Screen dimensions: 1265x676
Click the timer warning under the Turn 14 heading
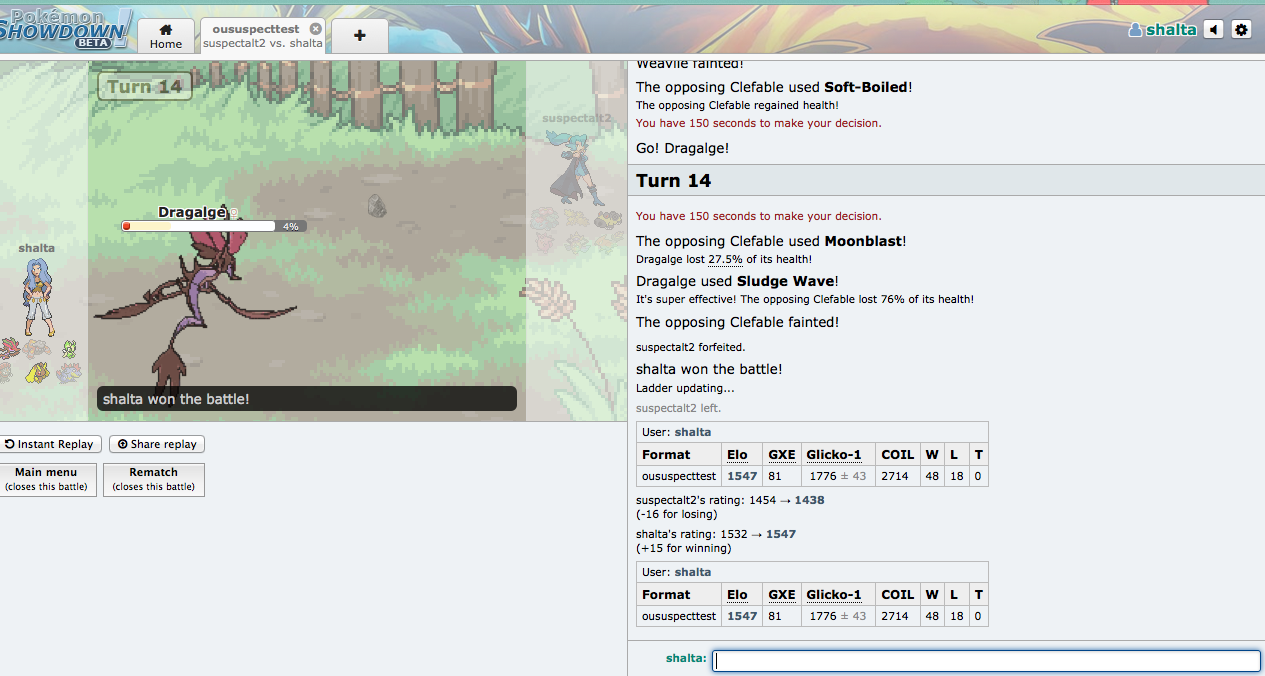pyautogui.click(x=758, y=216)
